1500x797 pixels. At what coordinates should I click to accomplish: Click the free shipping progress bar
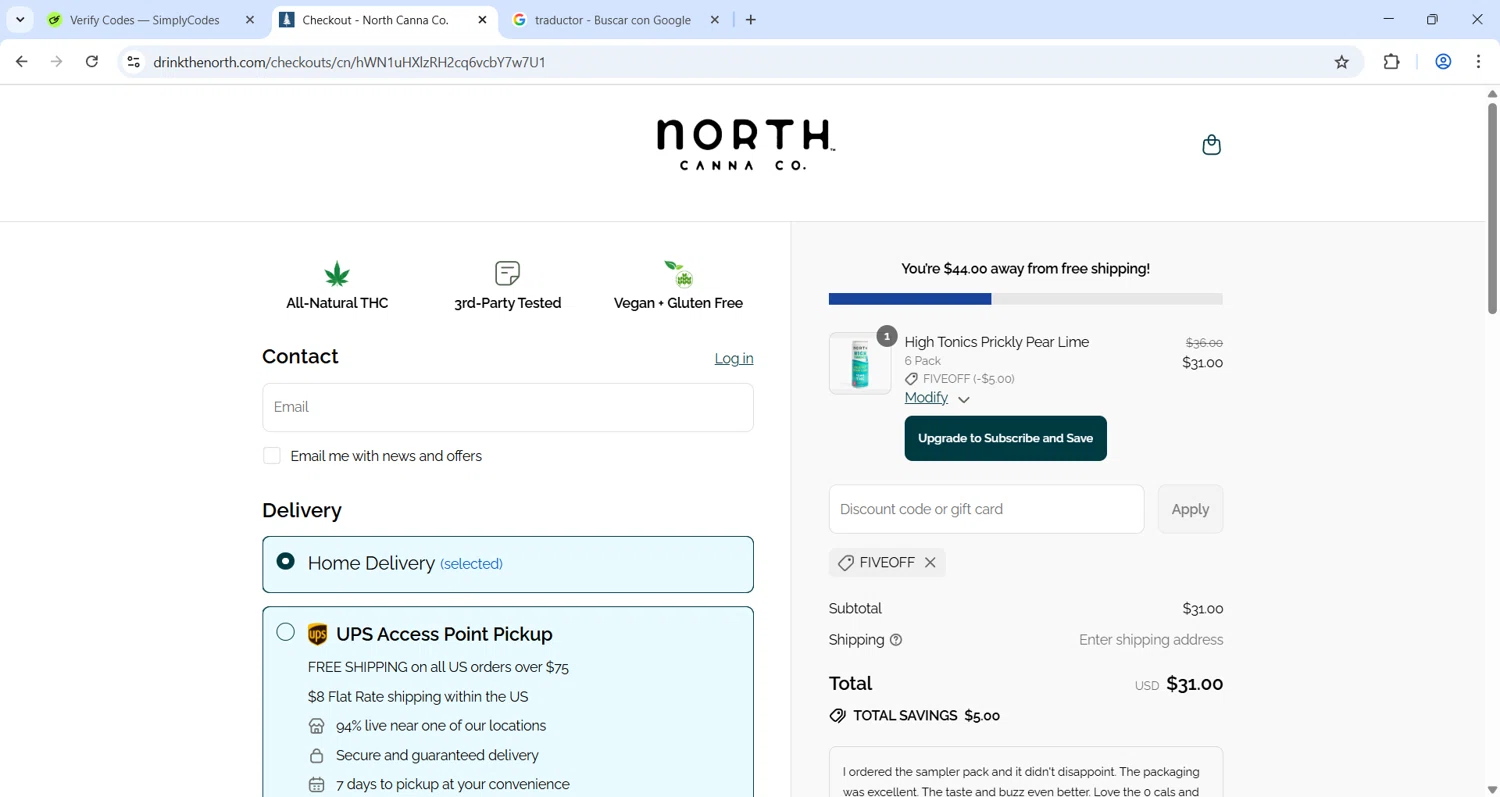click(x=1025, y=299)
